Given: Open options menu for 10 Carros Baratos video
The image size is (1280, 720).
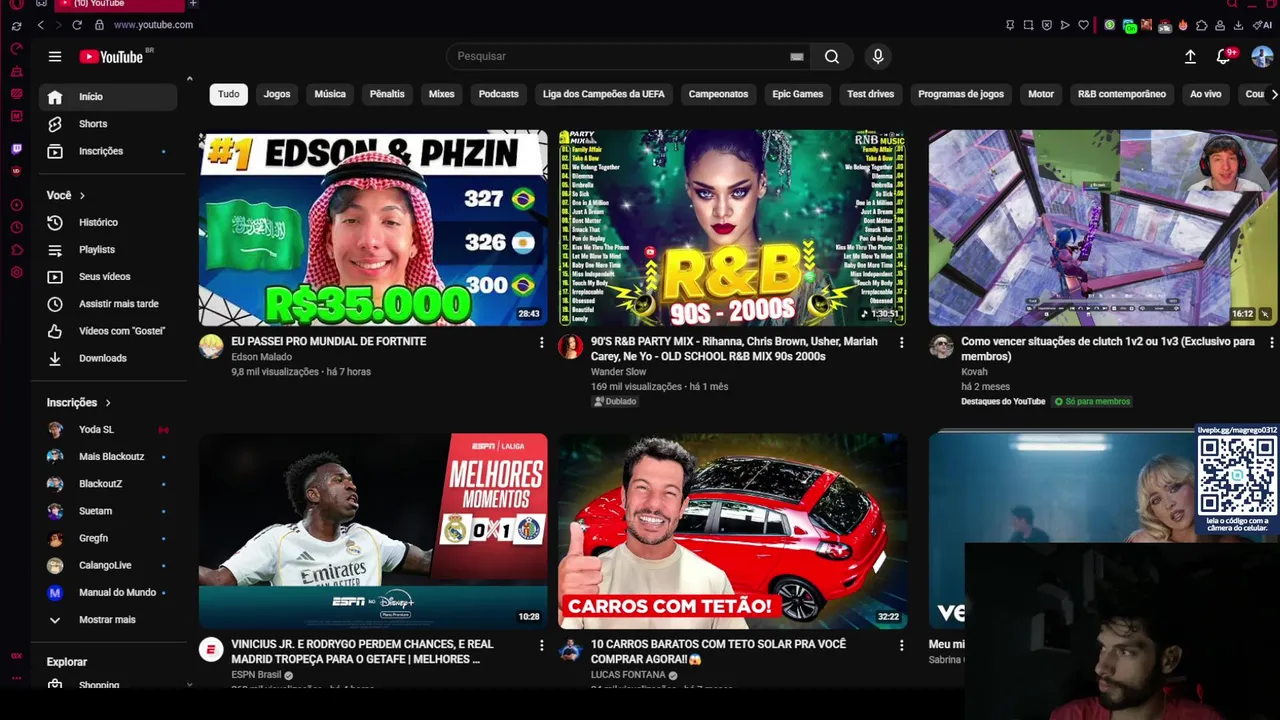Looking at the screenshot, I should click(x=901, y=646).
